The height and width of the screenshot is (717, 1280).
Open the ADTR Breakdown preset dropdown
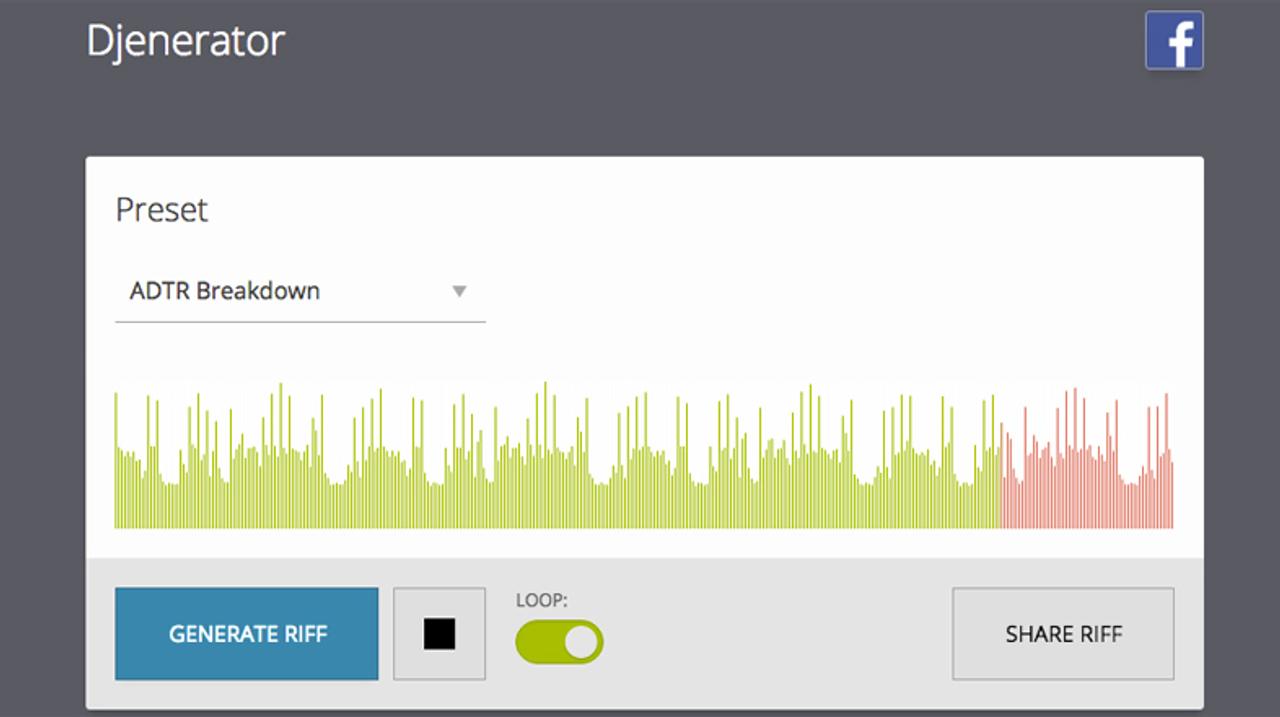(300, 292)
